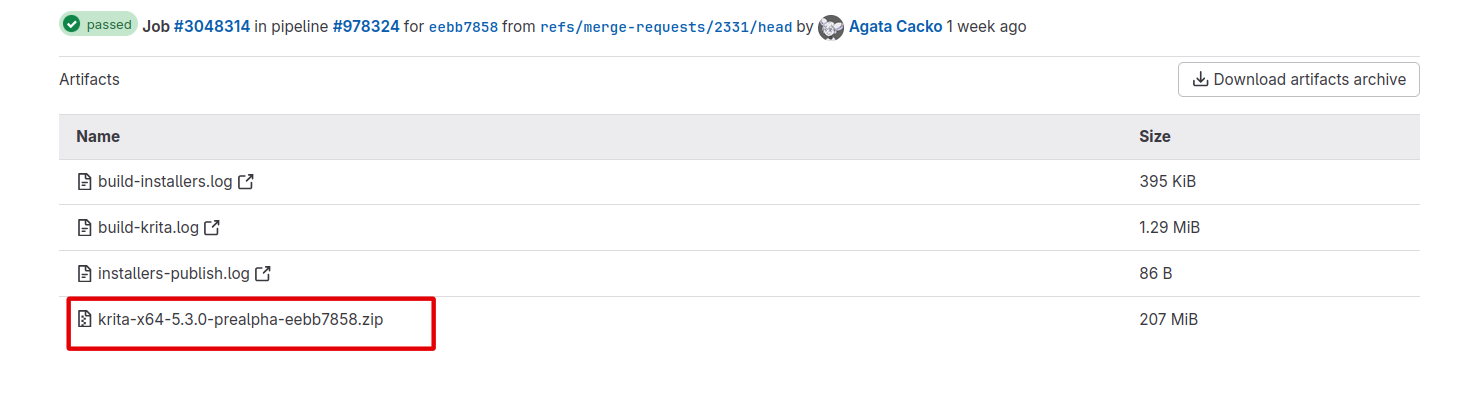Click the build-installers.log file icon
Viewport: 1470px width, 405px height.
tap(85, 182)
